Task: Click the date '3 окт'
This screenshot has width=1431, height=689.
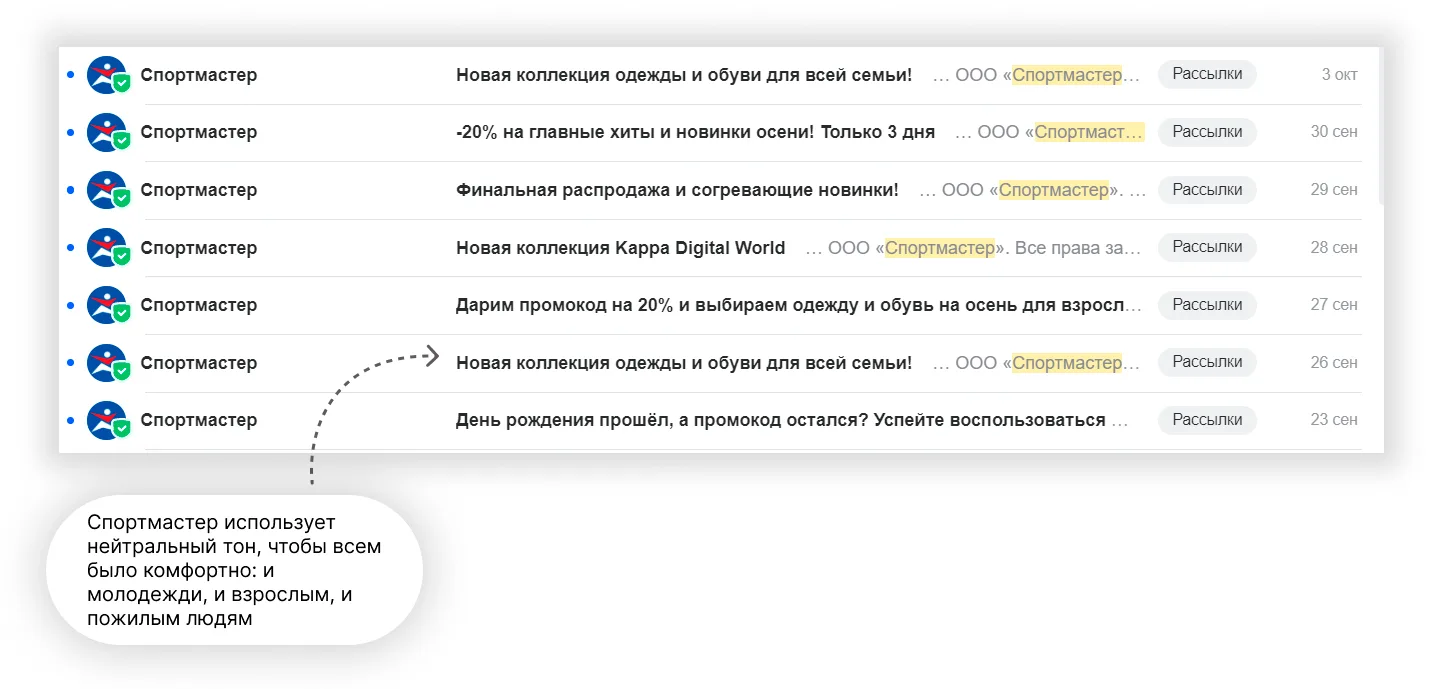Action: 1339,75
